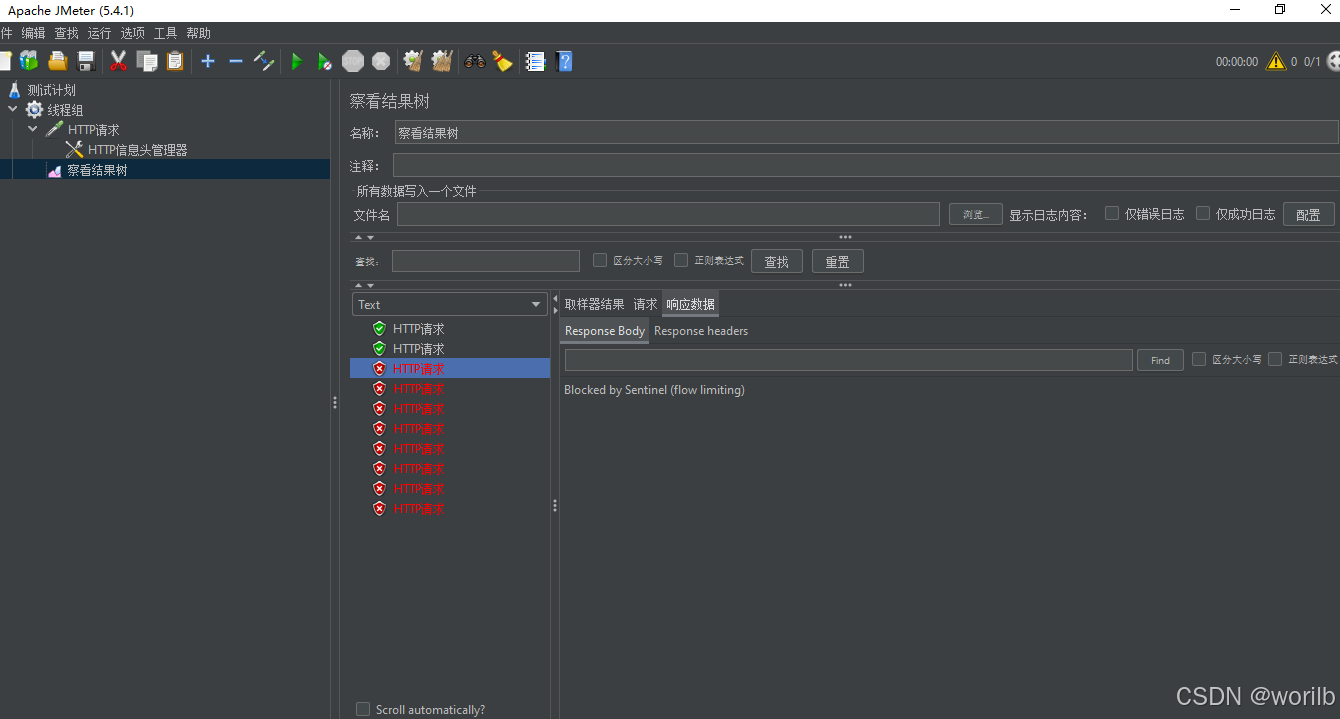This screenshot has width=1340, height=719.
Task: Click the chart icon of 察看结果树 node
Action: (55, 171)
